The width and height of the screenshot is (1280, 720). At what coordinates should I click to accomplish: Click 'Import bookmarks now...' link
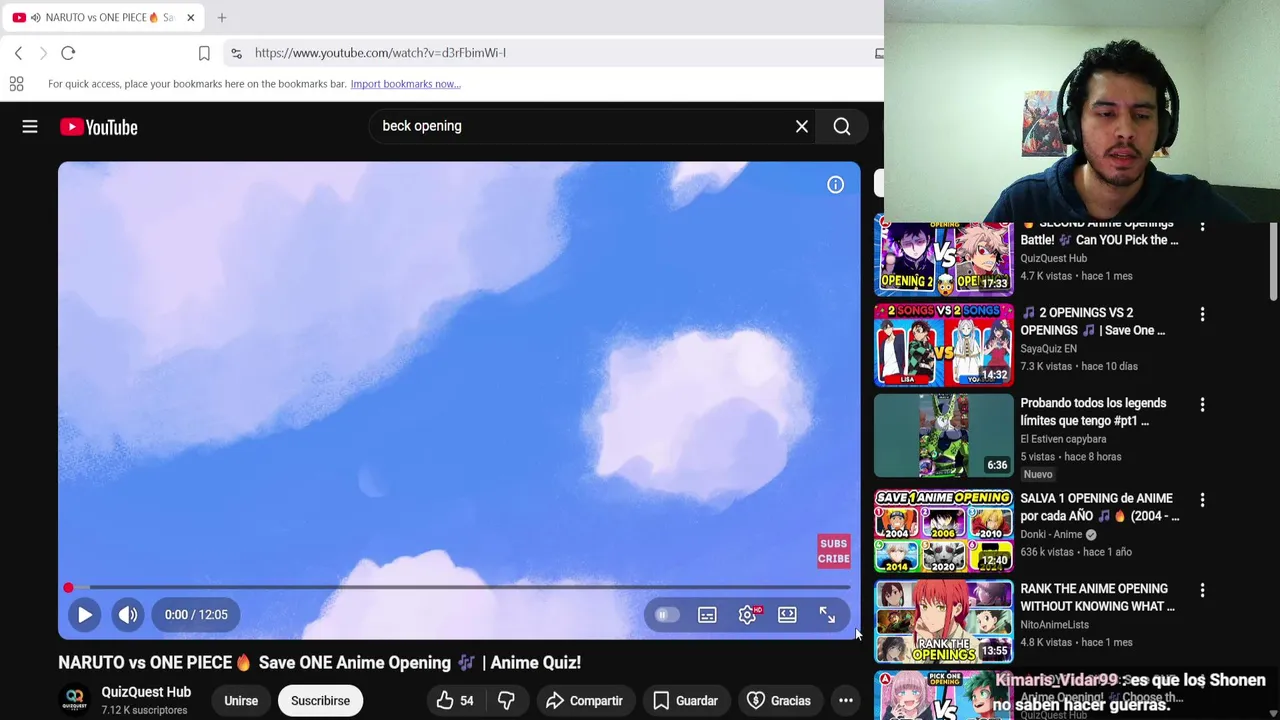[x=405, y=84]
